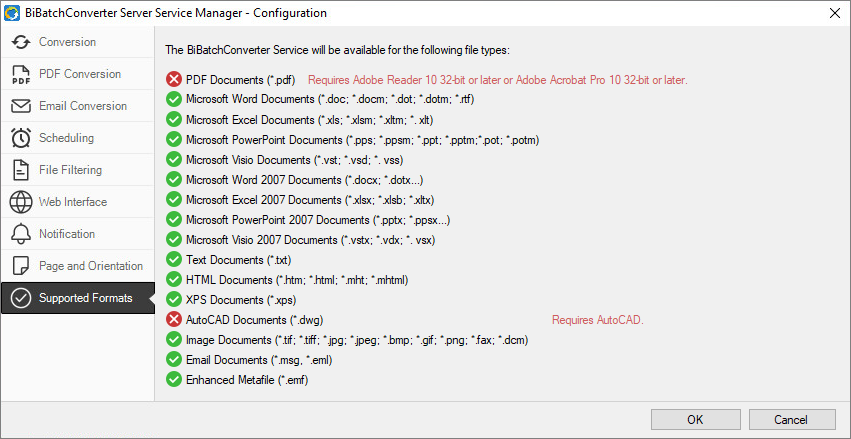Click the Notification bell icon
This screenshot has height=439, width=851.
21,234
